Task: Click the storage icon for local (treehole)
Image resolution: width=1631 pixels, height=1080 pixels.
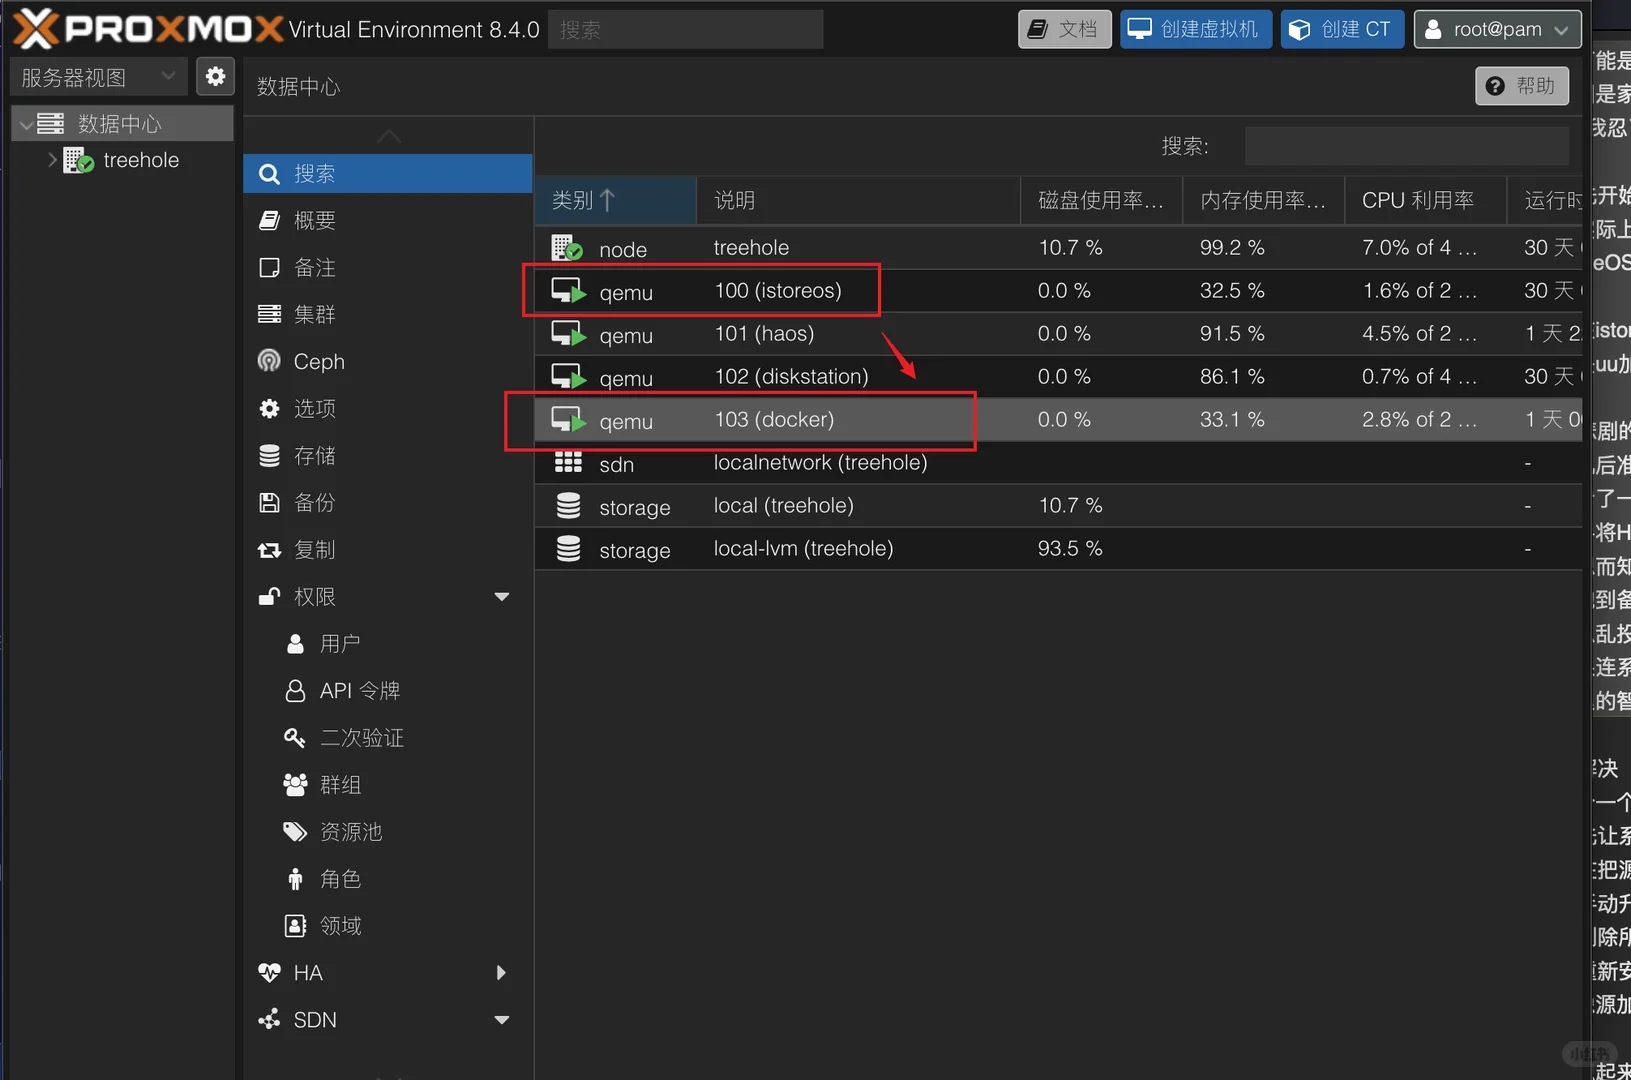Action: point(568,506)
